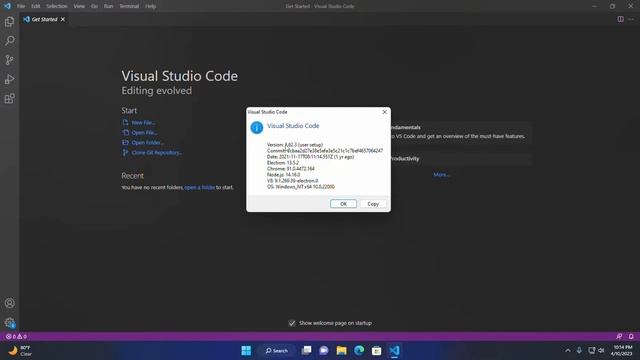Open the Explorer view in activity bar
The width and height of the screenshot is (640, 360).
(9, 22)
